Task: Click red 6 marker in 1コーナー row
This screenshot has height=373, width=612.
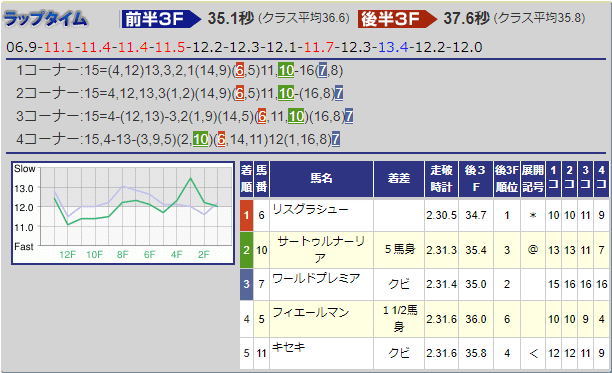Action: [x=240, y=71]
